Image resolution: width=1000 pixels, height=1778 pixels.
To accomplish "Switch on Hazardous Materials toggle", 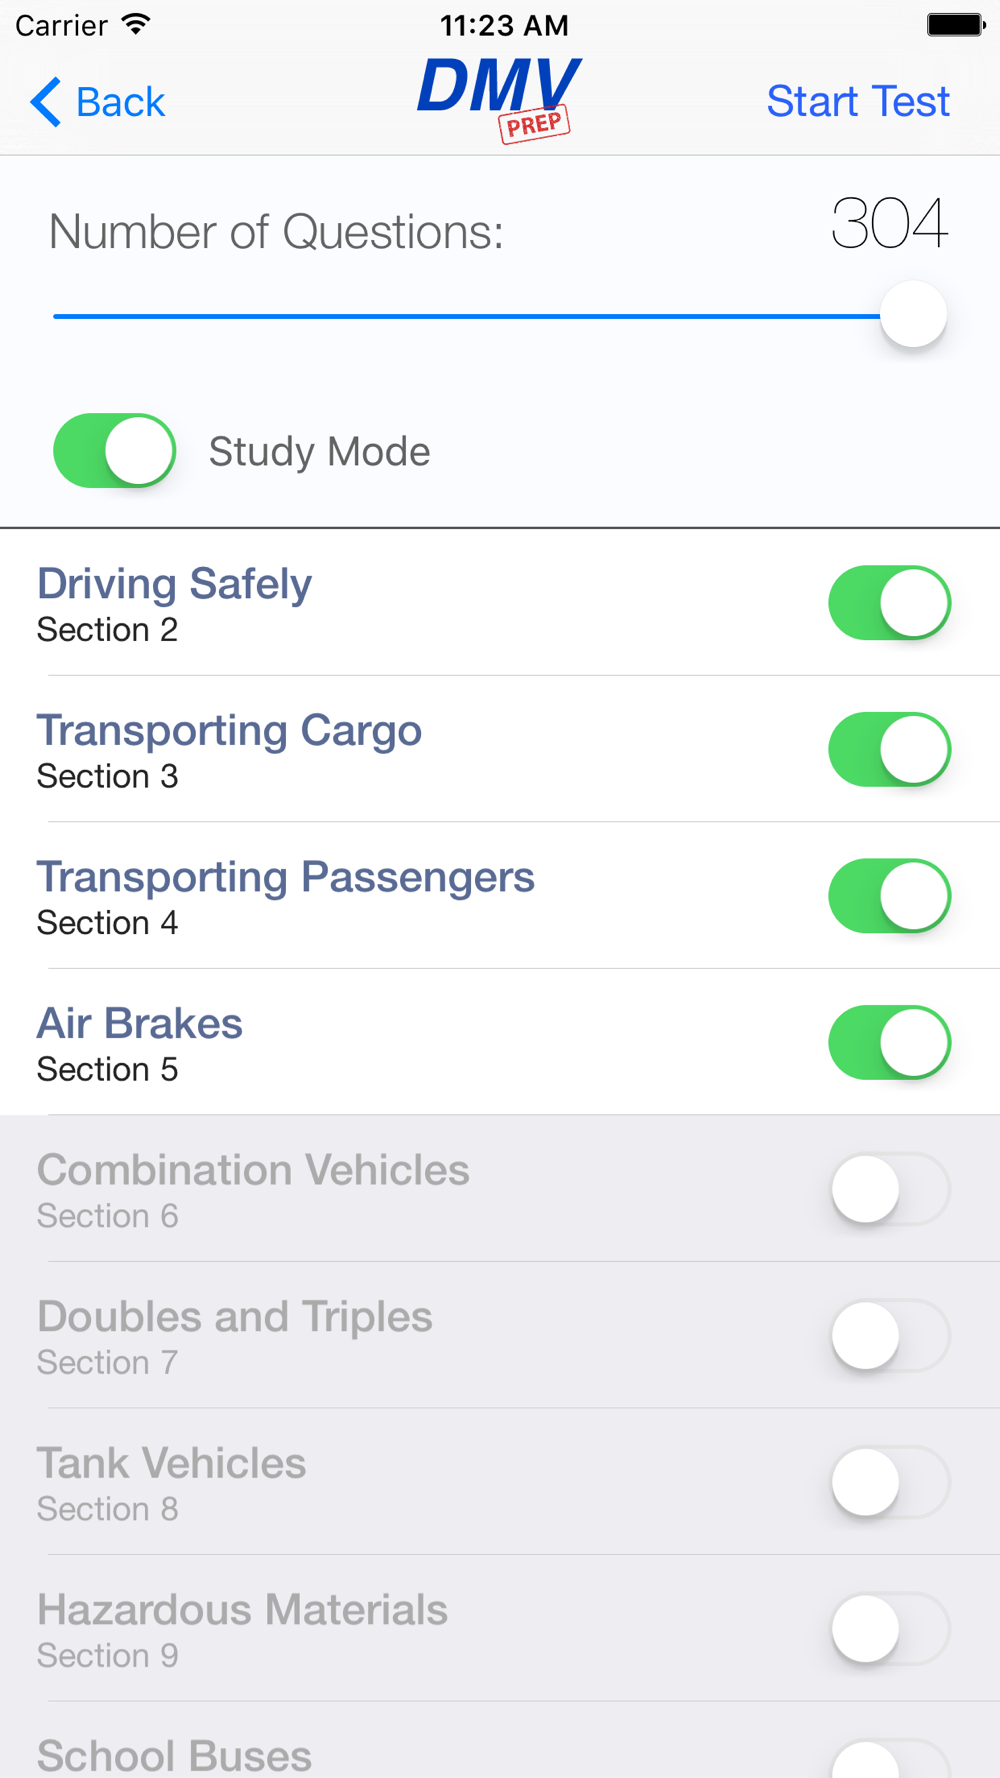I will coord(889,1629).
